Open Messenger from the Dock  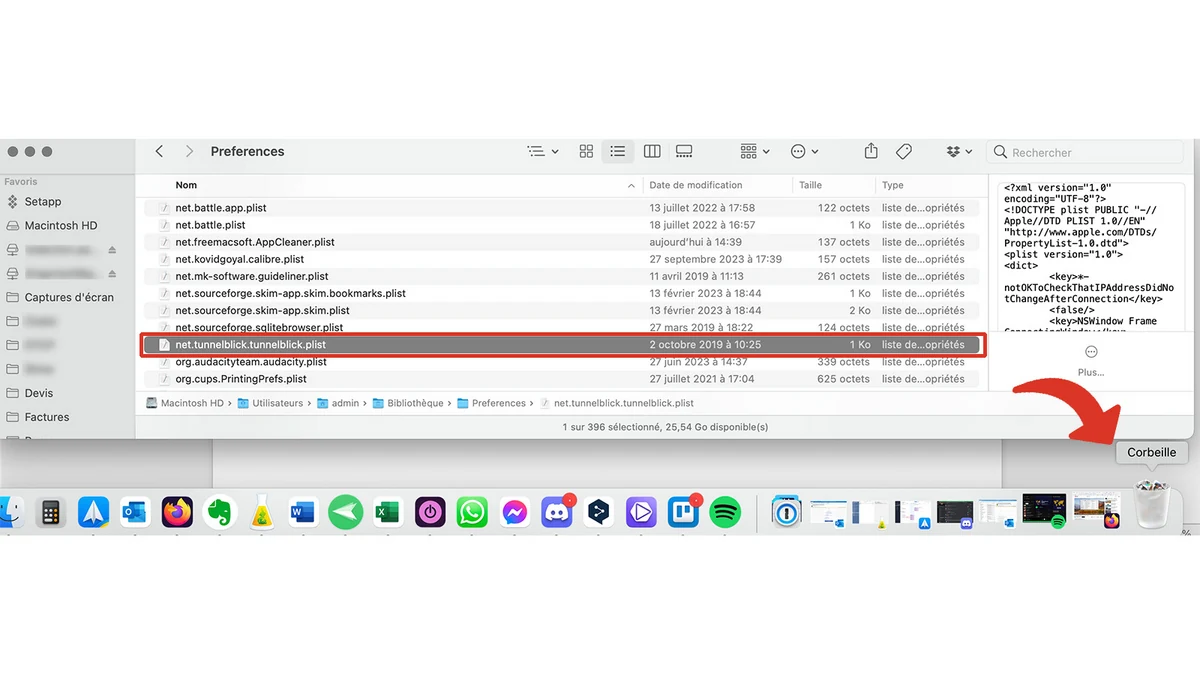(515, 513)
